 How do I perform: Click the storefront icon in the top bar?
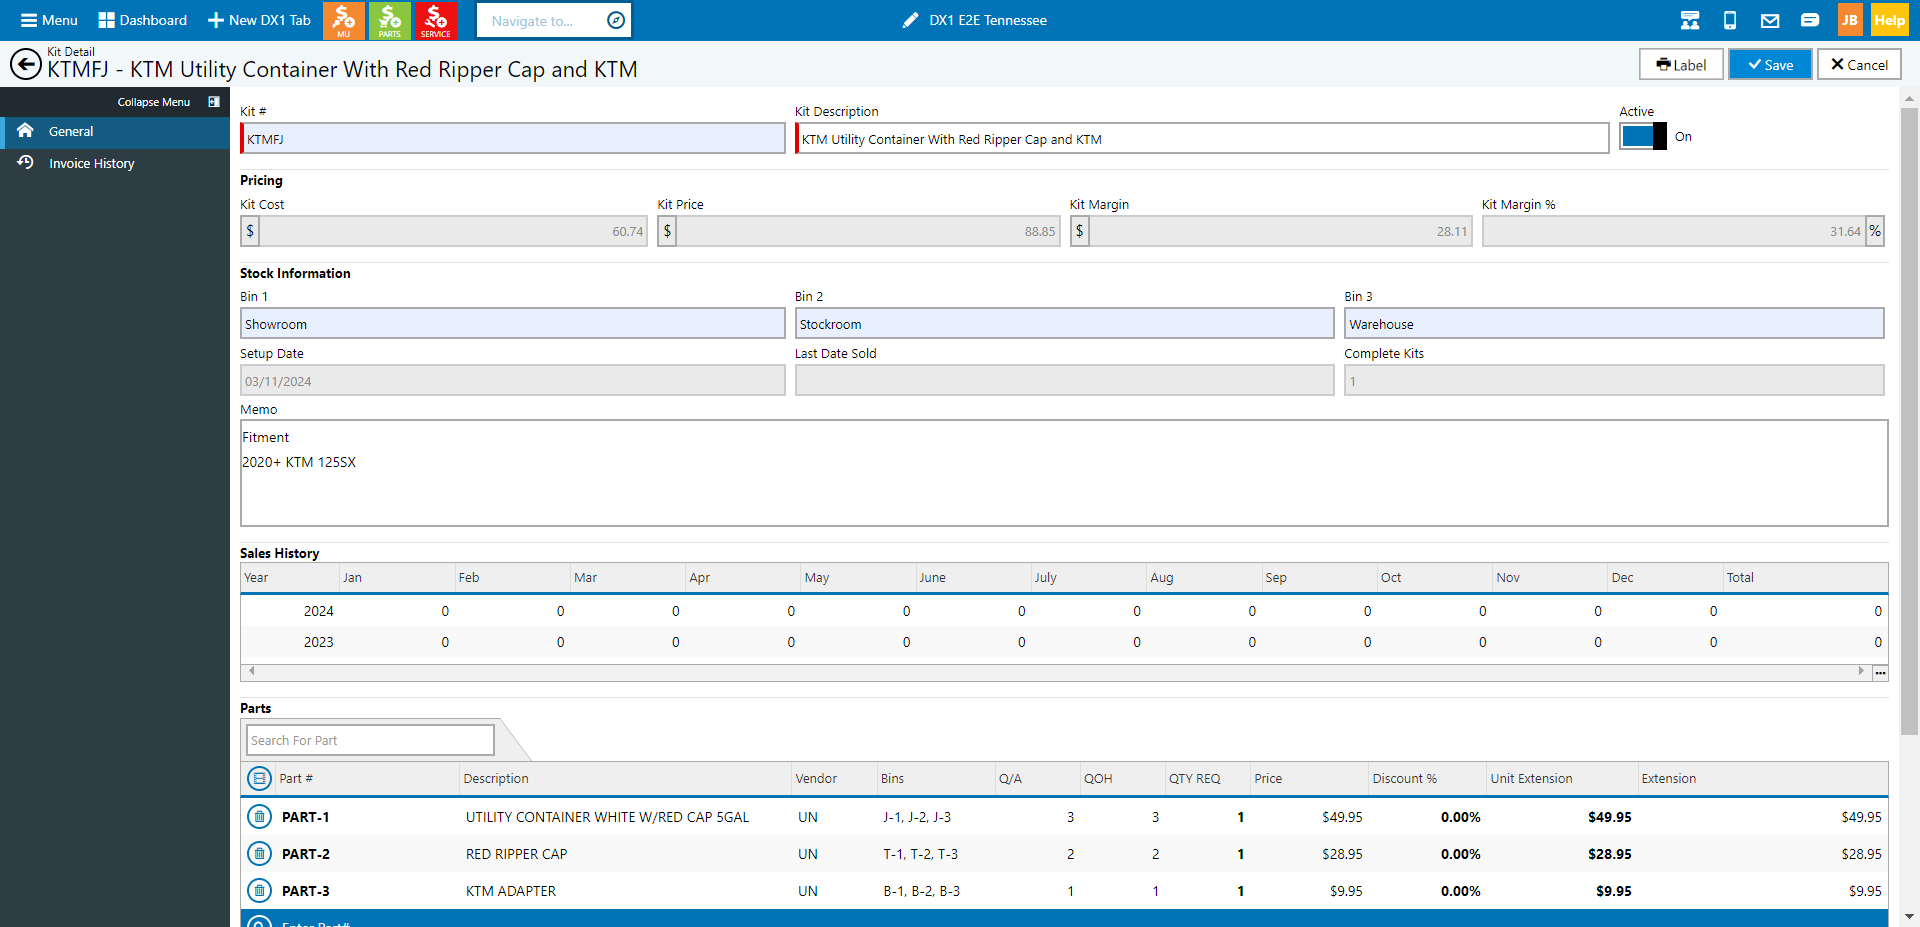point(1690,20)
